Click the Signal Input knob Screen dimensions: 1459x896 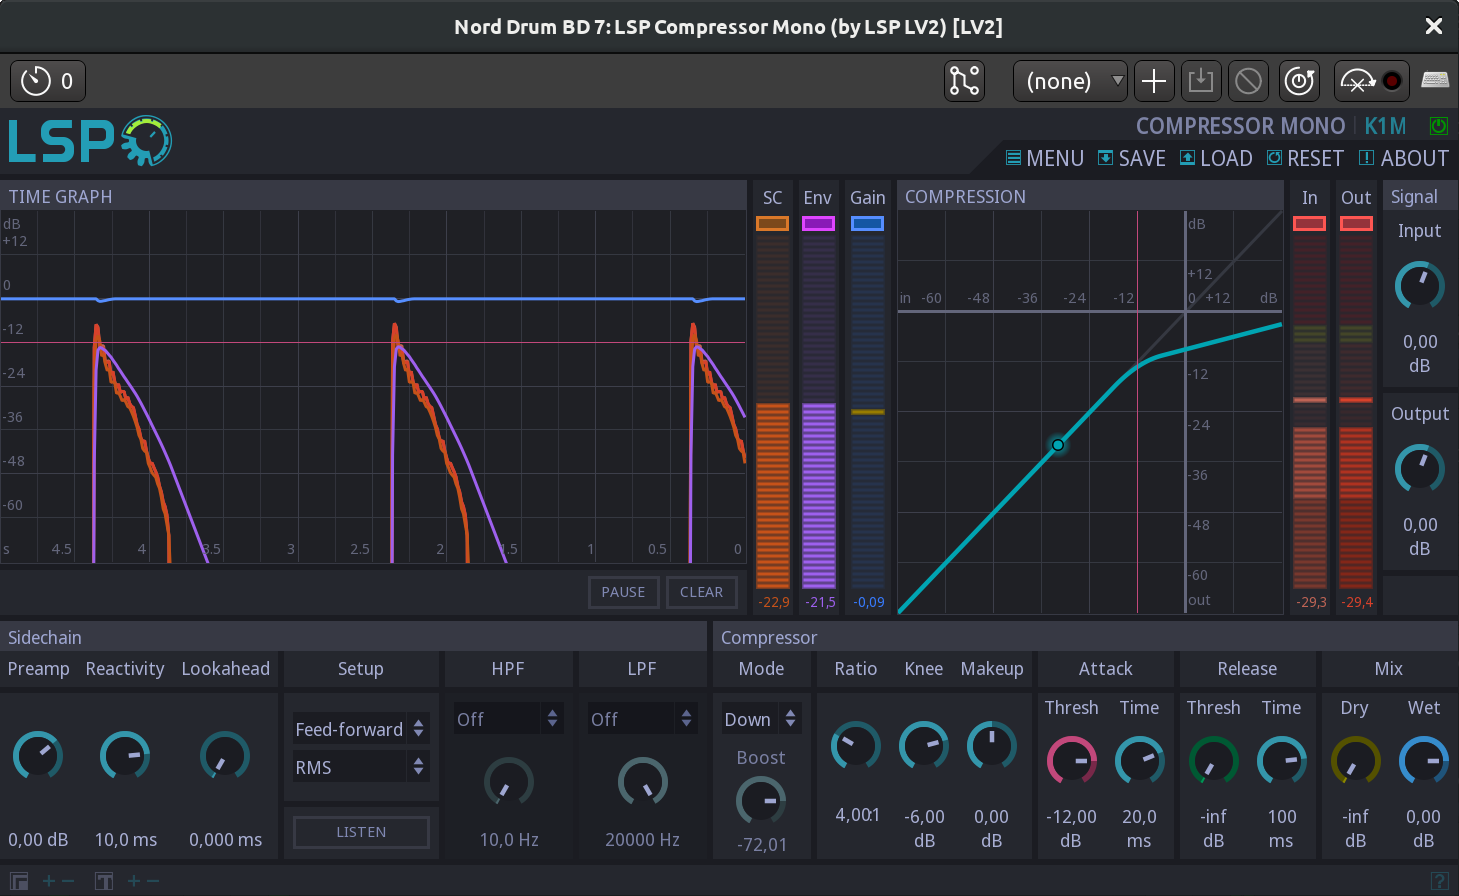[1420, 286]
